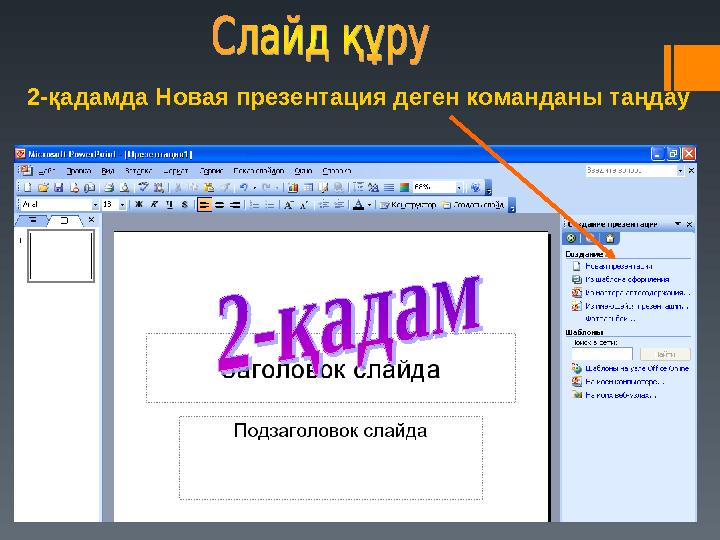Run Spelling check from the toolbar
Screen dimensions: 720x540
coord(143,187)
